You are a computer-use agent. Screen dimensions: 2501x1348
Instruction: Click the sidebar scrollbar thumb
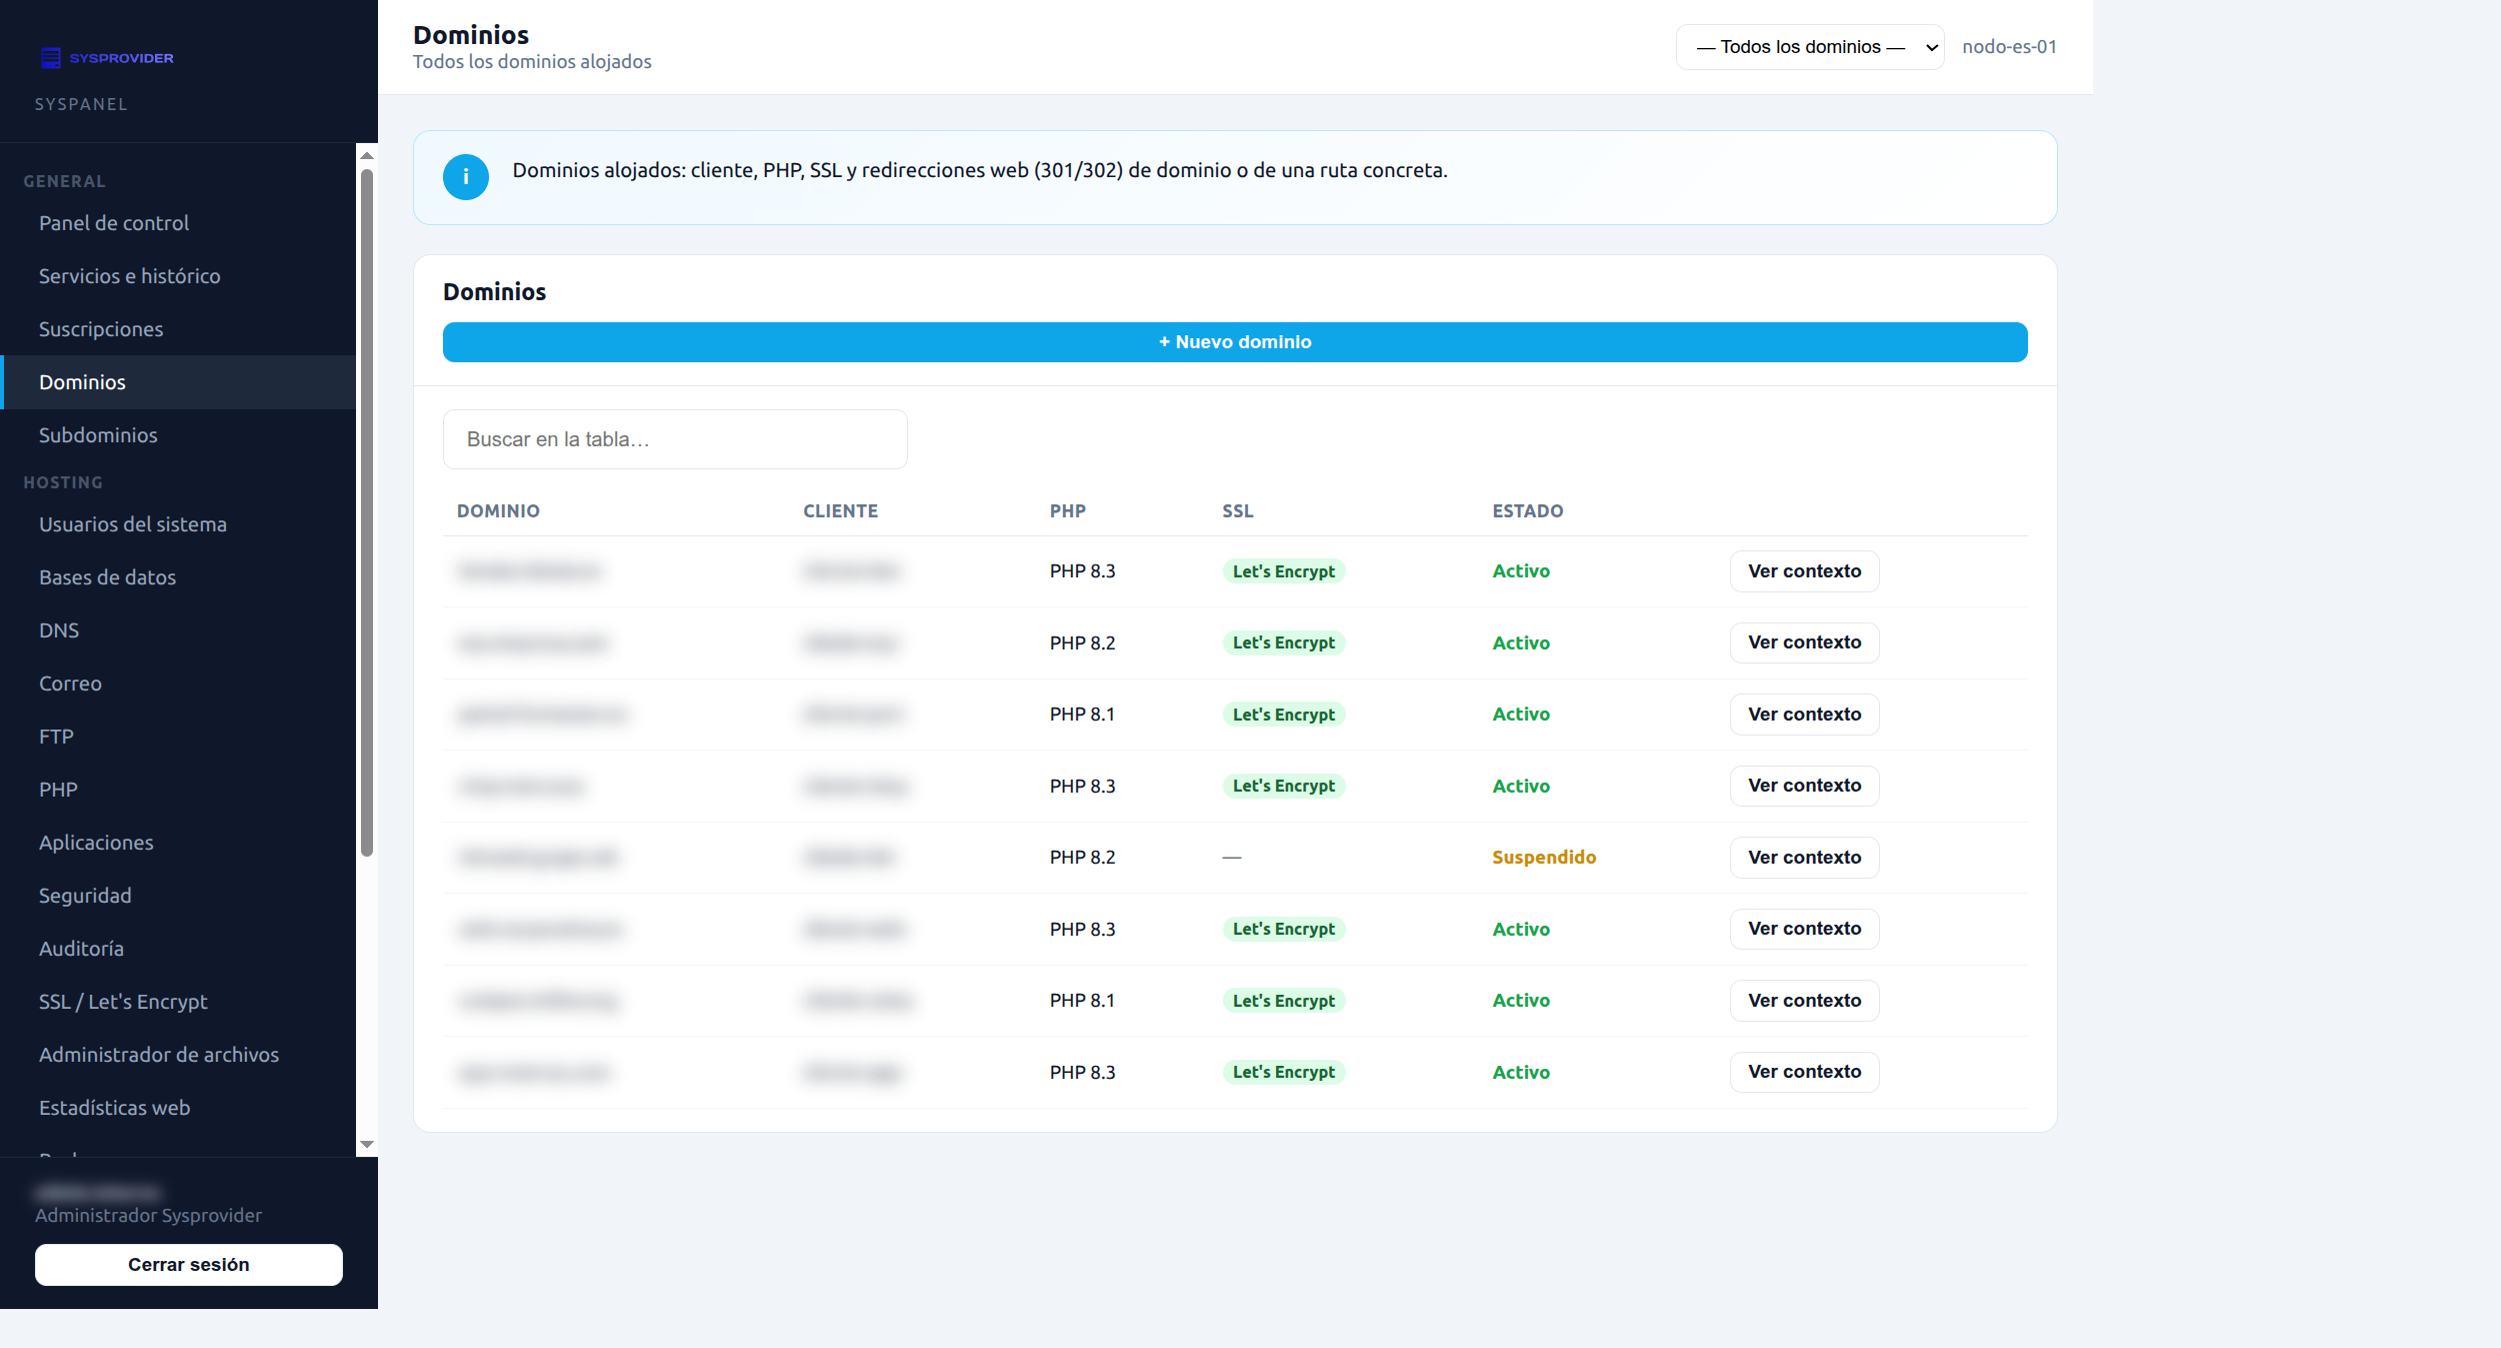(367, 512)
